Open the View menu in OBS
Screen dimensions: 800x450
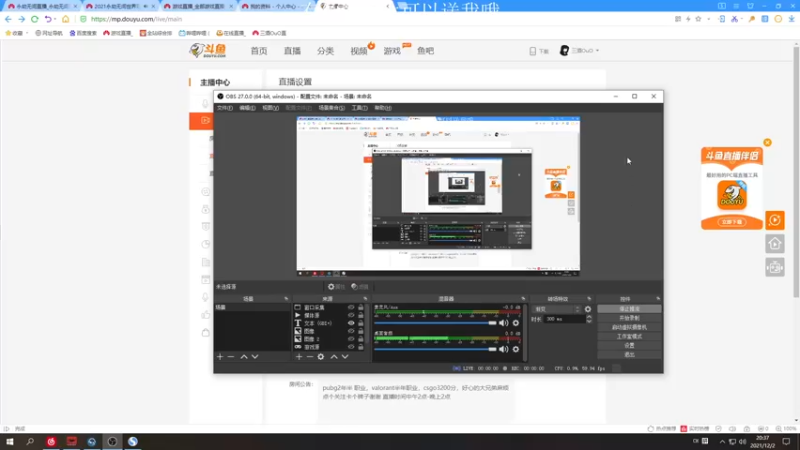coord(270,108)
